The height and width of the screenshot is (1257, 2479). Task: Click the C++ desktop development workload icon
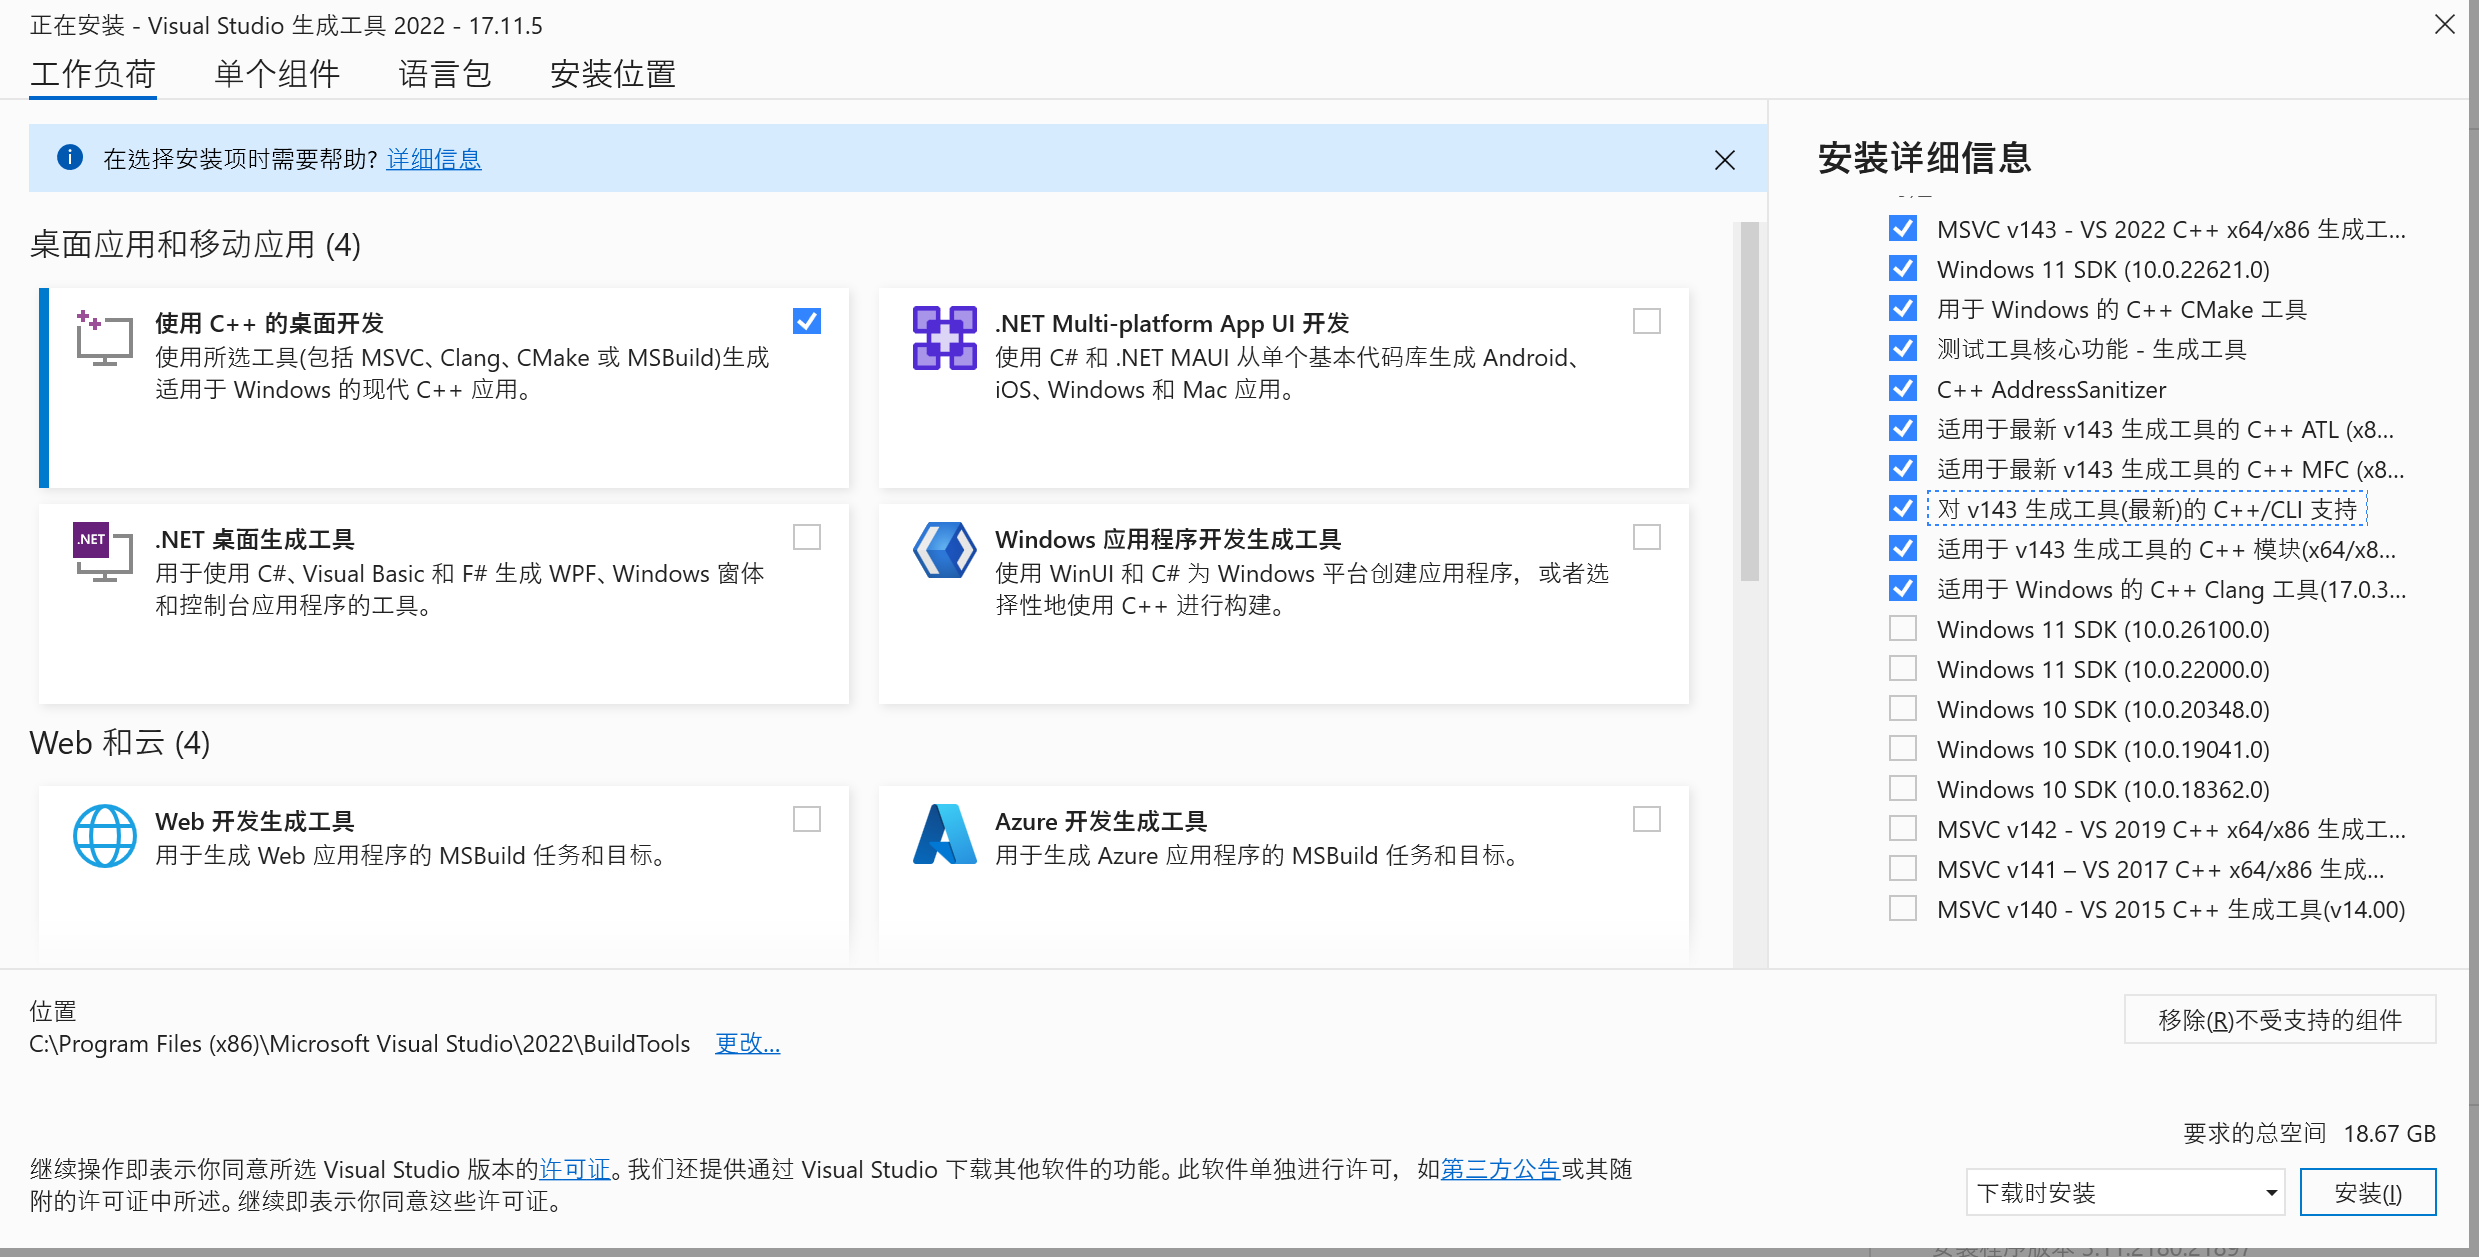[x=103, y=337]
